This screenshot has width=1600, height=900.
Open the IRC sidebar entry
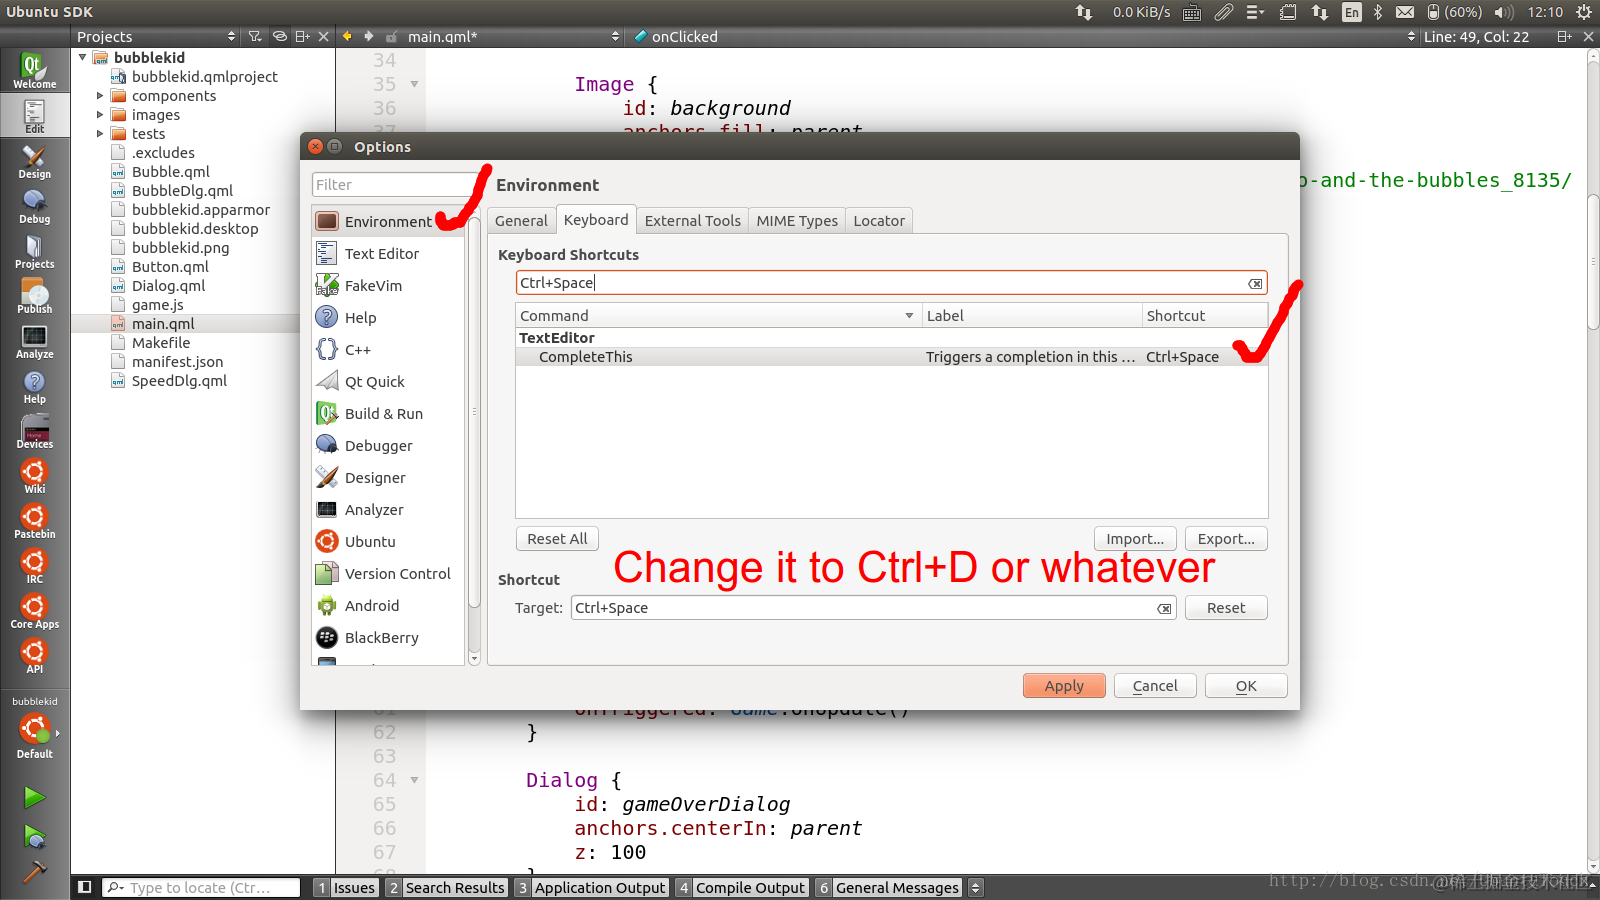(x=34, y=566)
